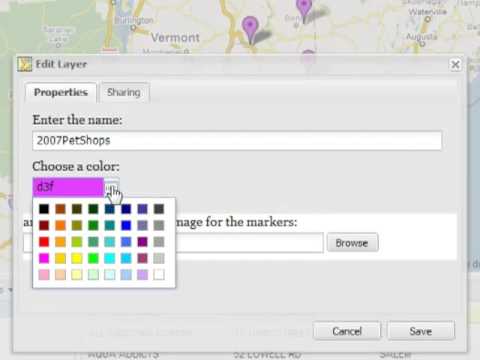
Task: Choose the pure blue swatch
Action: 126,225
